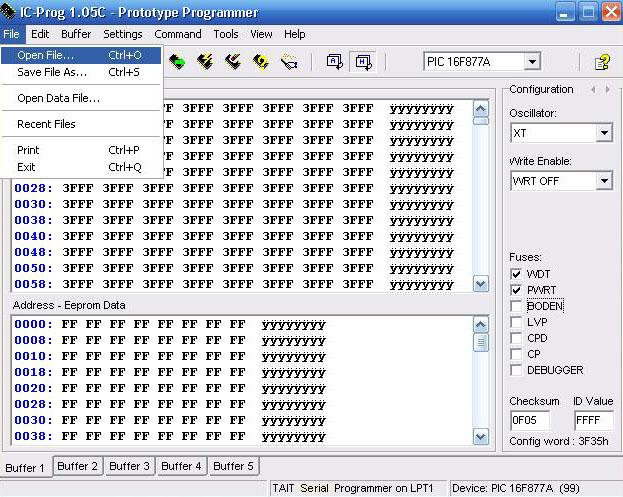Switch to Buffer 5 tab

(x=233, y=466)
